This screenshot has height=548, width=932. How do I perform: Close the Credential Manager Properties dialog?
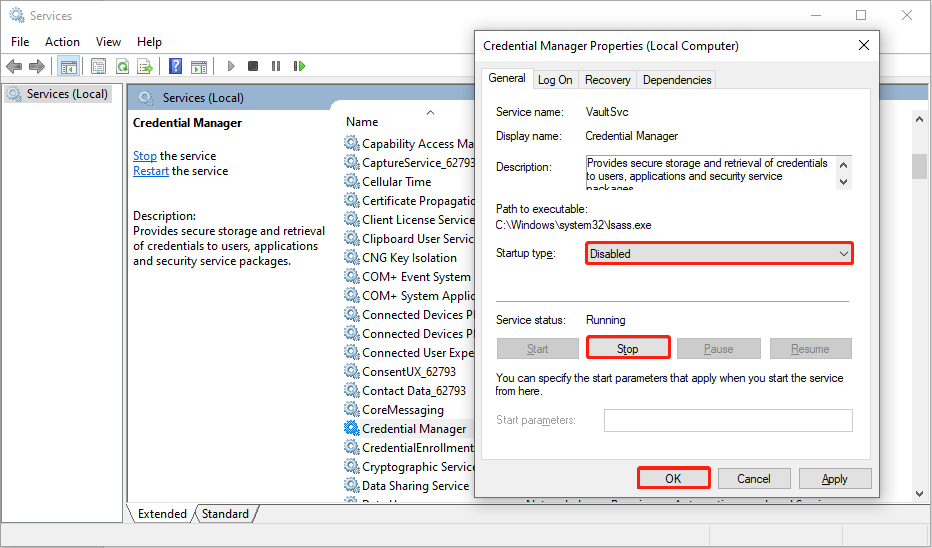coord(864,45)
